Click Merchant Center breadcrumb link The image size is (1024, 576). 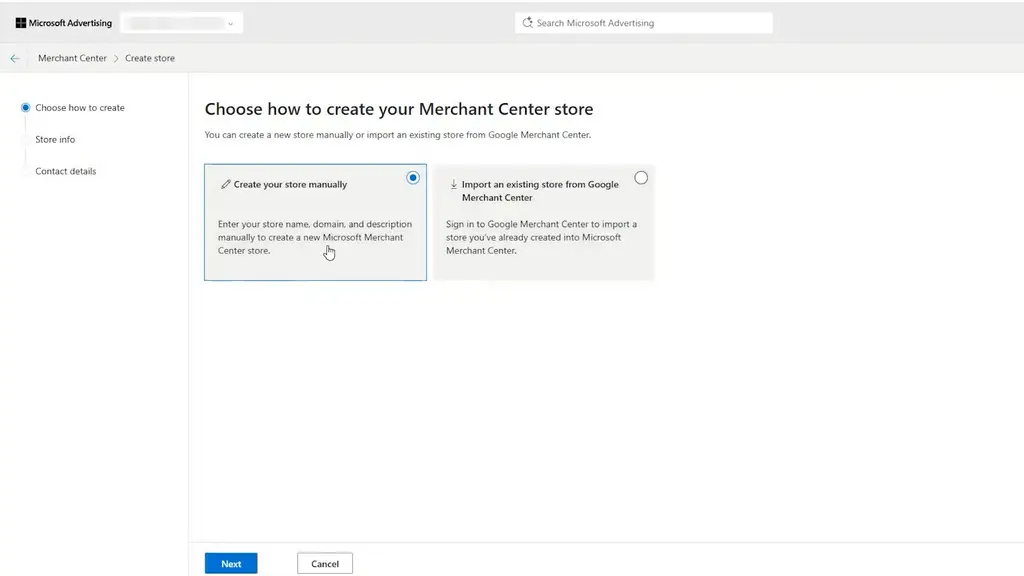72,58
